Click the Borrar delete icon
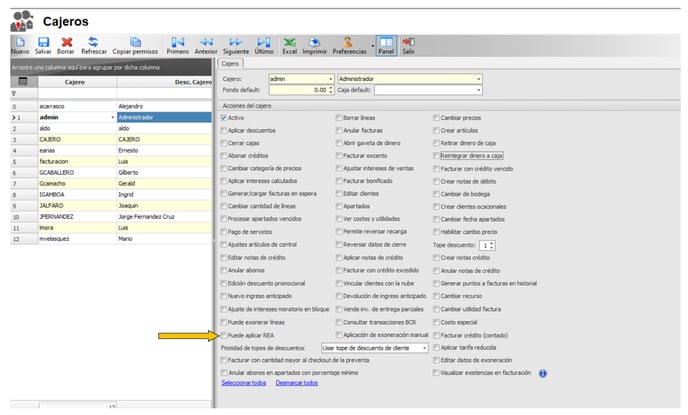 66,46
